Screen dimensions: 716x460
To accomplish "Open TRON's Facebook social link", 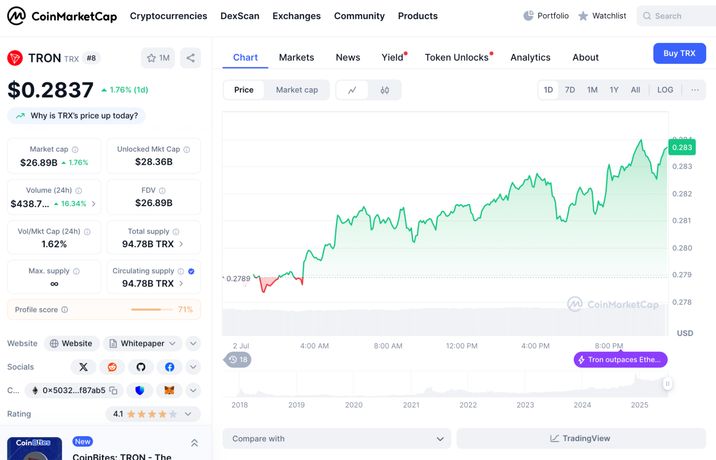I will pyautogui.click(x=169, y=367).
